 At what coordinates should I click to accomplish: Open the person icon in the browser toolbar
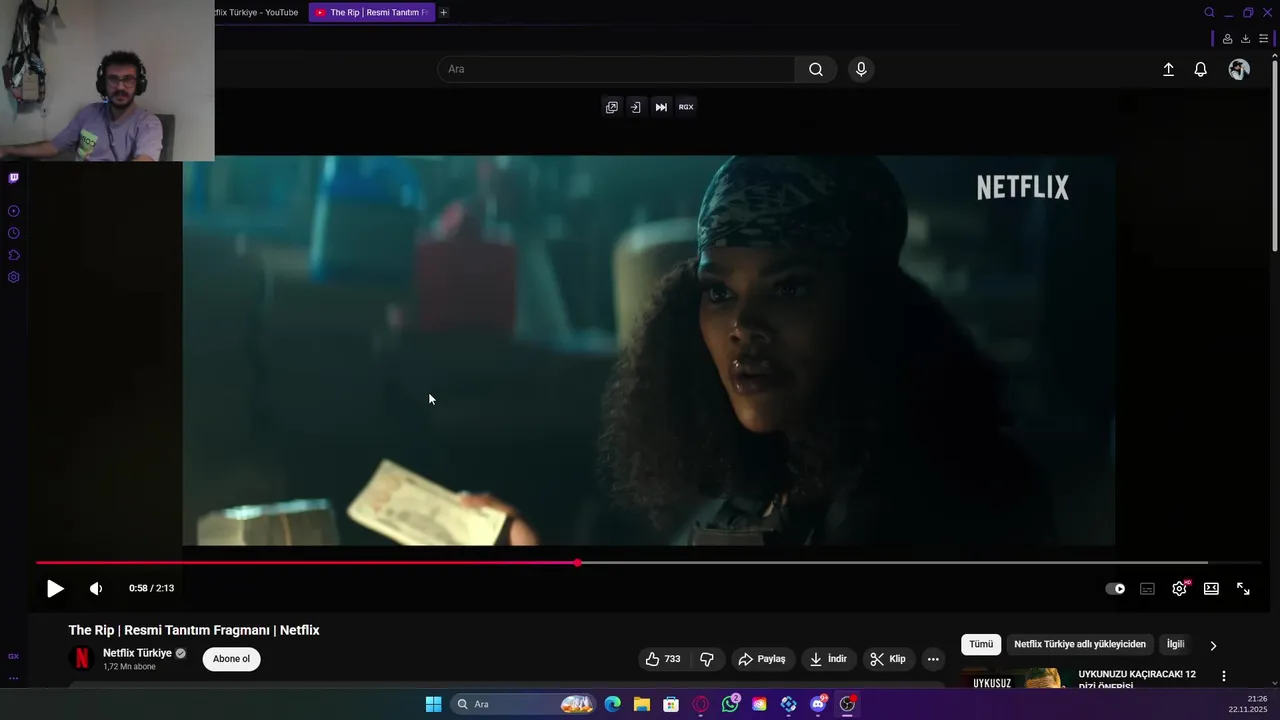[x=1227, y=39]
